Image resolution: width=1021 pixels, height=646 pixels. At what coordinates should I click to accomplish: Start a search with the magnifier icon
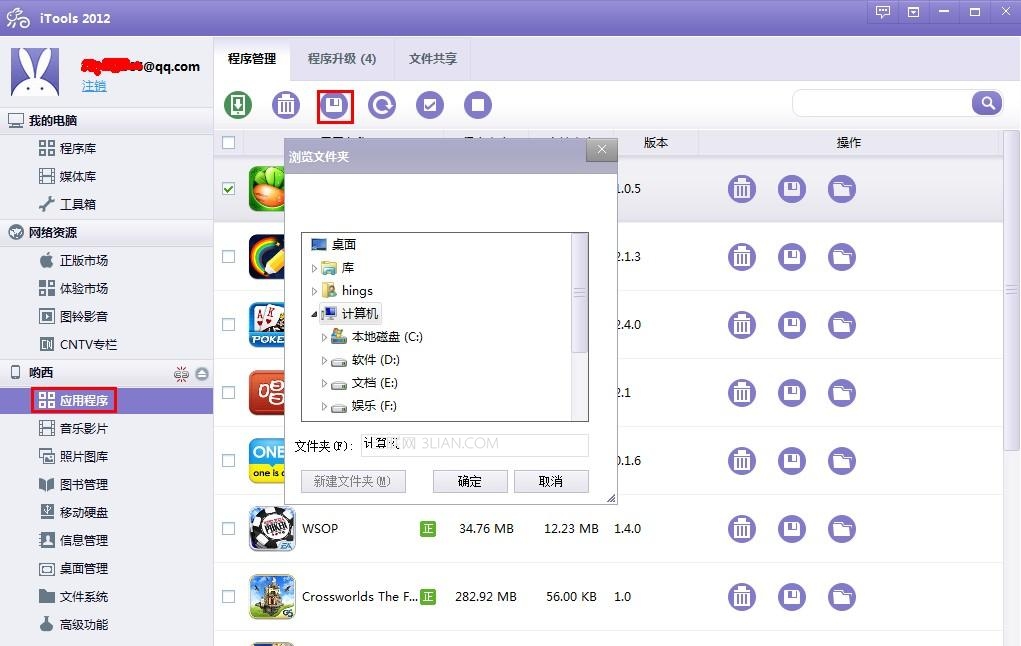(x=986, y=102)
